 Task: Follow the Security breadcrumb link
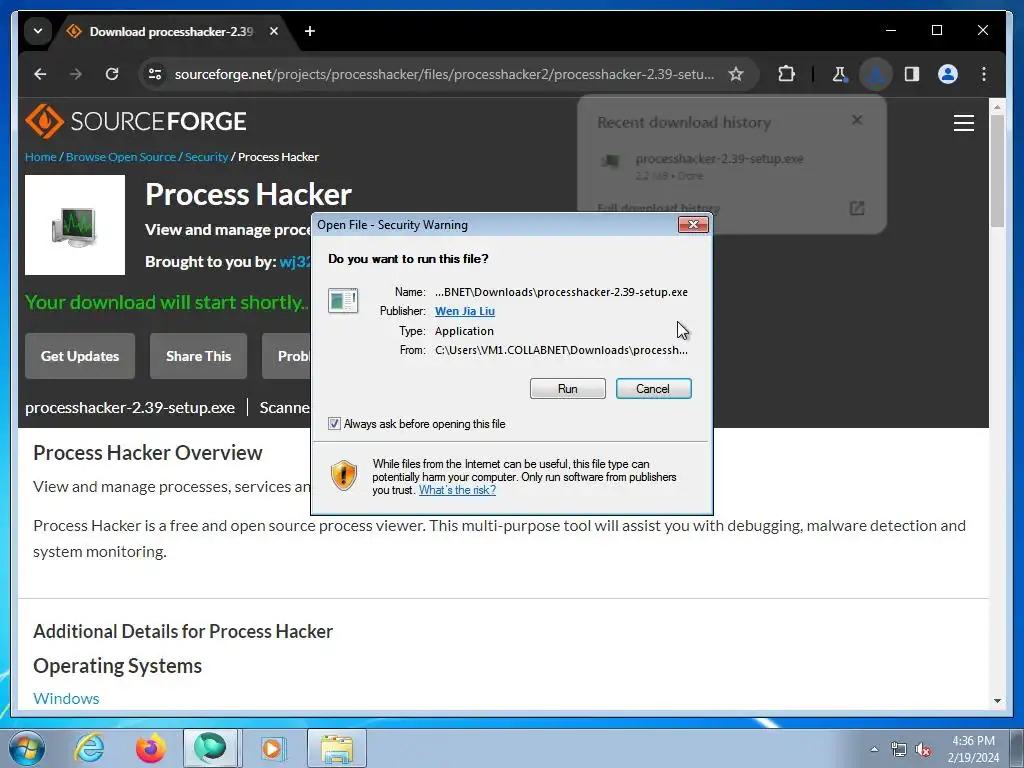pyautogui.click(x=206, y=157)
